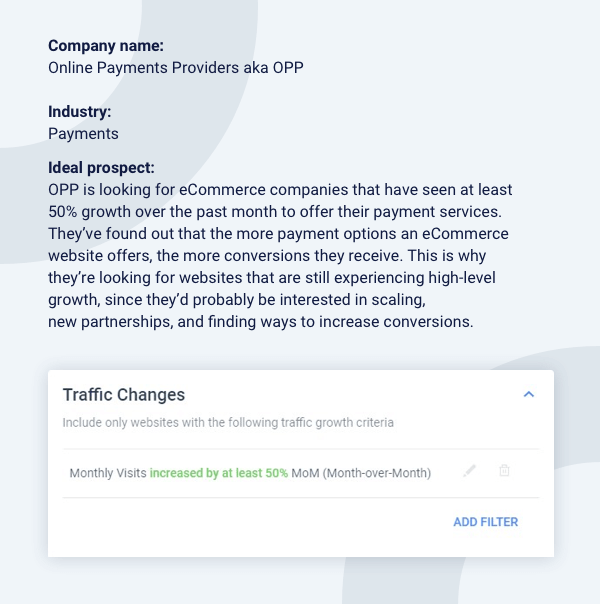This screenshot has width=600, height=604.
Task: Click the line starting 'growth, since they'd probably'
Action: (205, 300)
